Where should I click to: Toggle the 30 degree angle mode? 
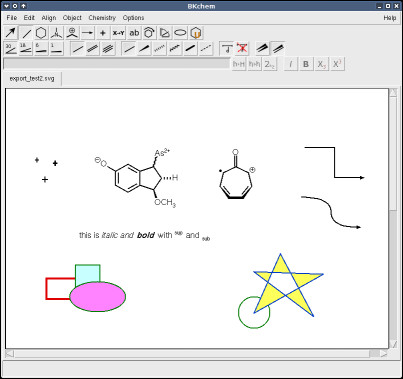(11, 49)
